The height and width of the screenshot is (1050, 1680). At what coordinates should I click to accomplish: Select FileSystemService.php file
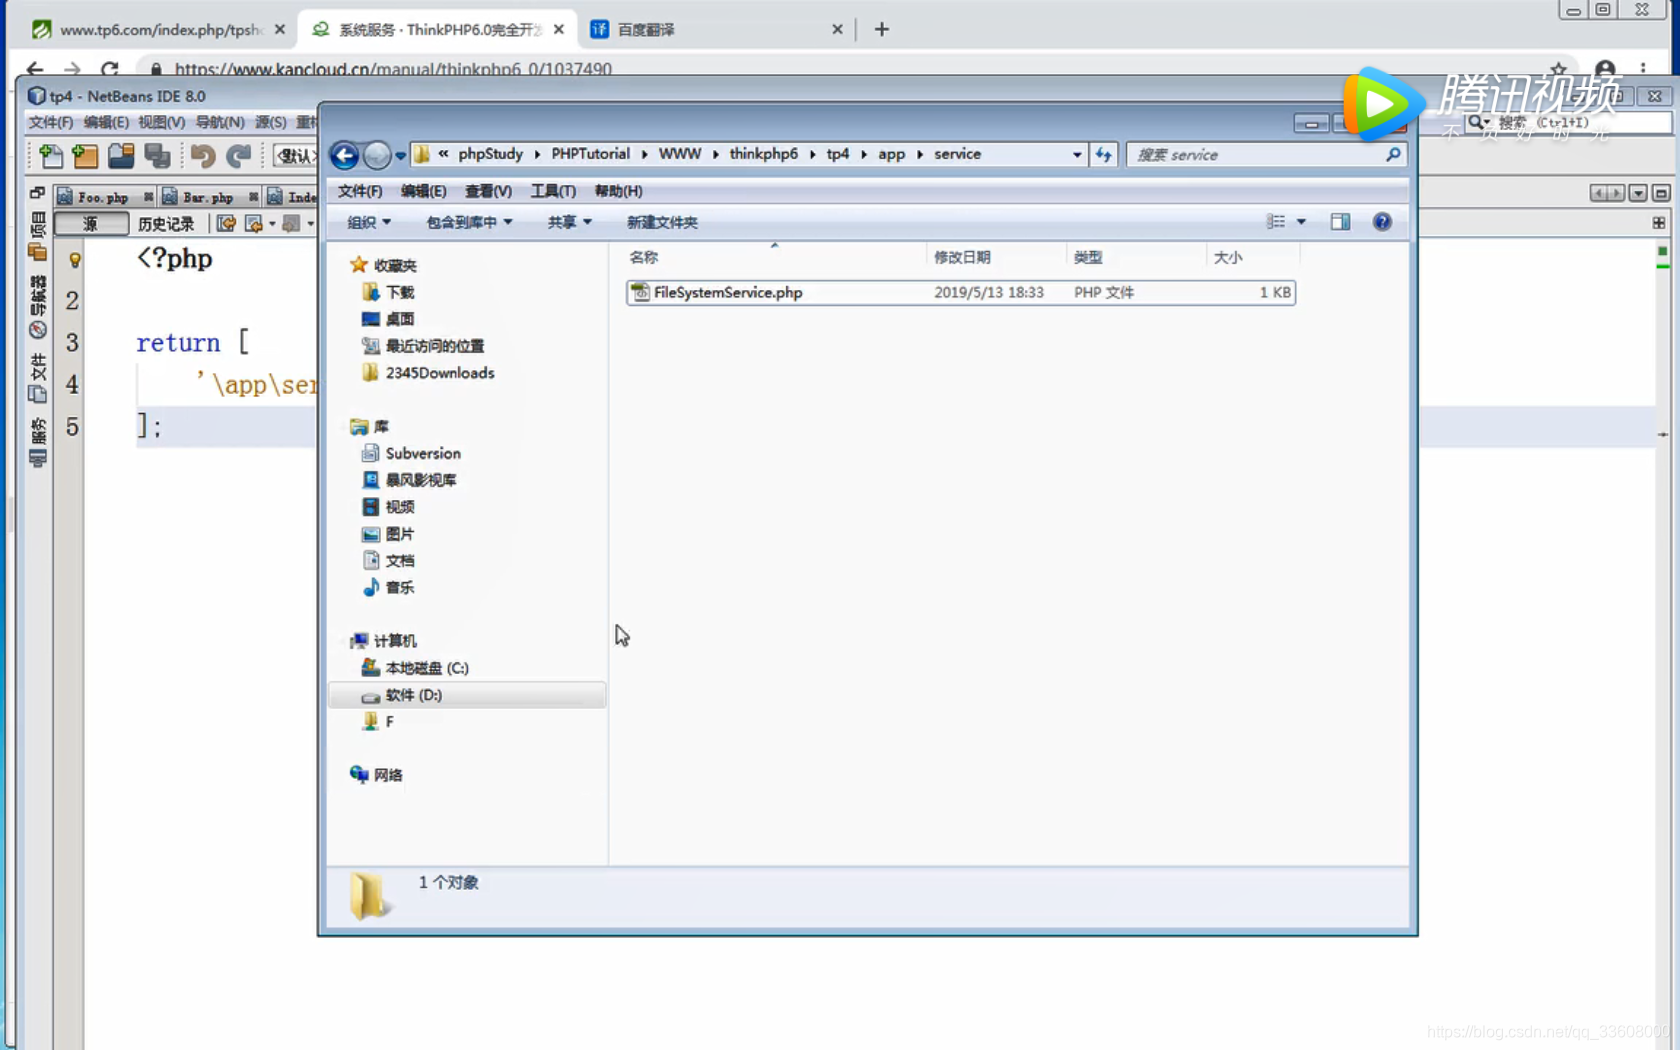(x=960, y=292)
